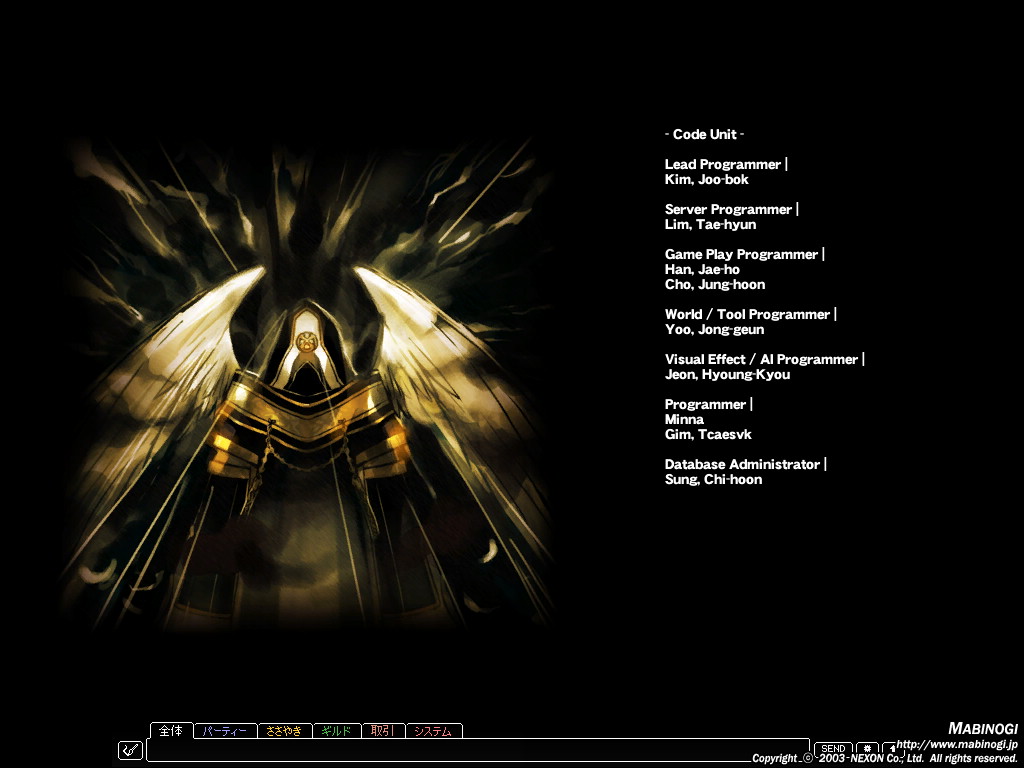Screen dimensions: 1024x768
Task: Click the 'Lead Programmer |' credit title
Action: pyautogui.click(x=726, y=164)
